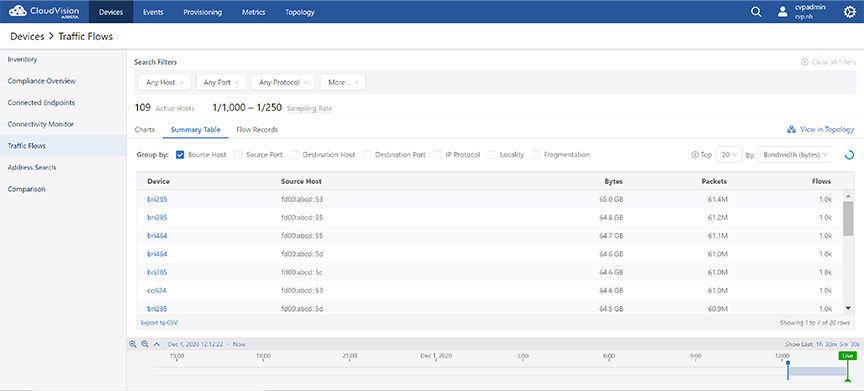The width and height of the screenshot is (864, 391).
Task: Open the Any Port filter dropdown
Action: (221, 82)
